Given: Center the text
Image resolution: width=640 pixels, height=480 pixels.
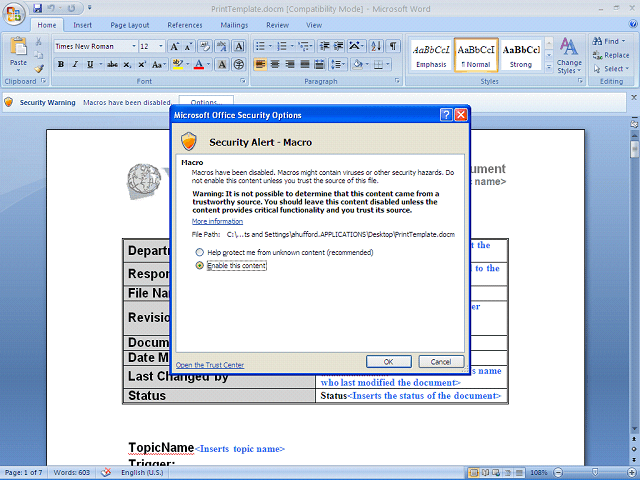Looking at the screenshot, I should point(275,64).
